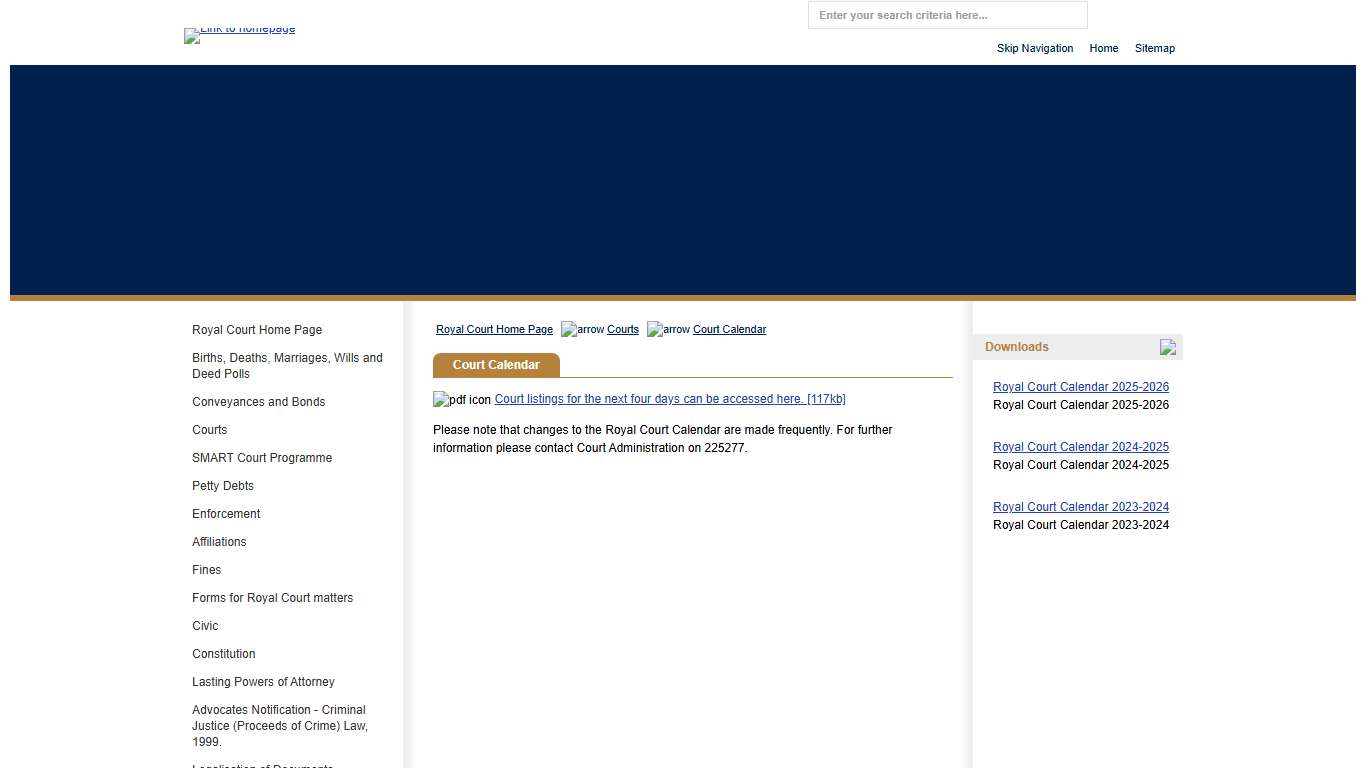Select Petty Debts sidebar entry
Viewport: 1366px width, 768px height.
pyautogui.click(x=223, y=486)
